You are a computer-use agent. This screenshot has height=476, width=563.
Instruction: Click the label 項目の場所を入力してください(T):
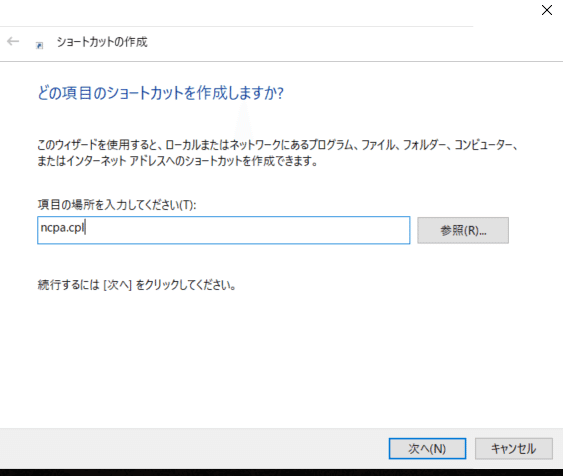coord(117,205)
